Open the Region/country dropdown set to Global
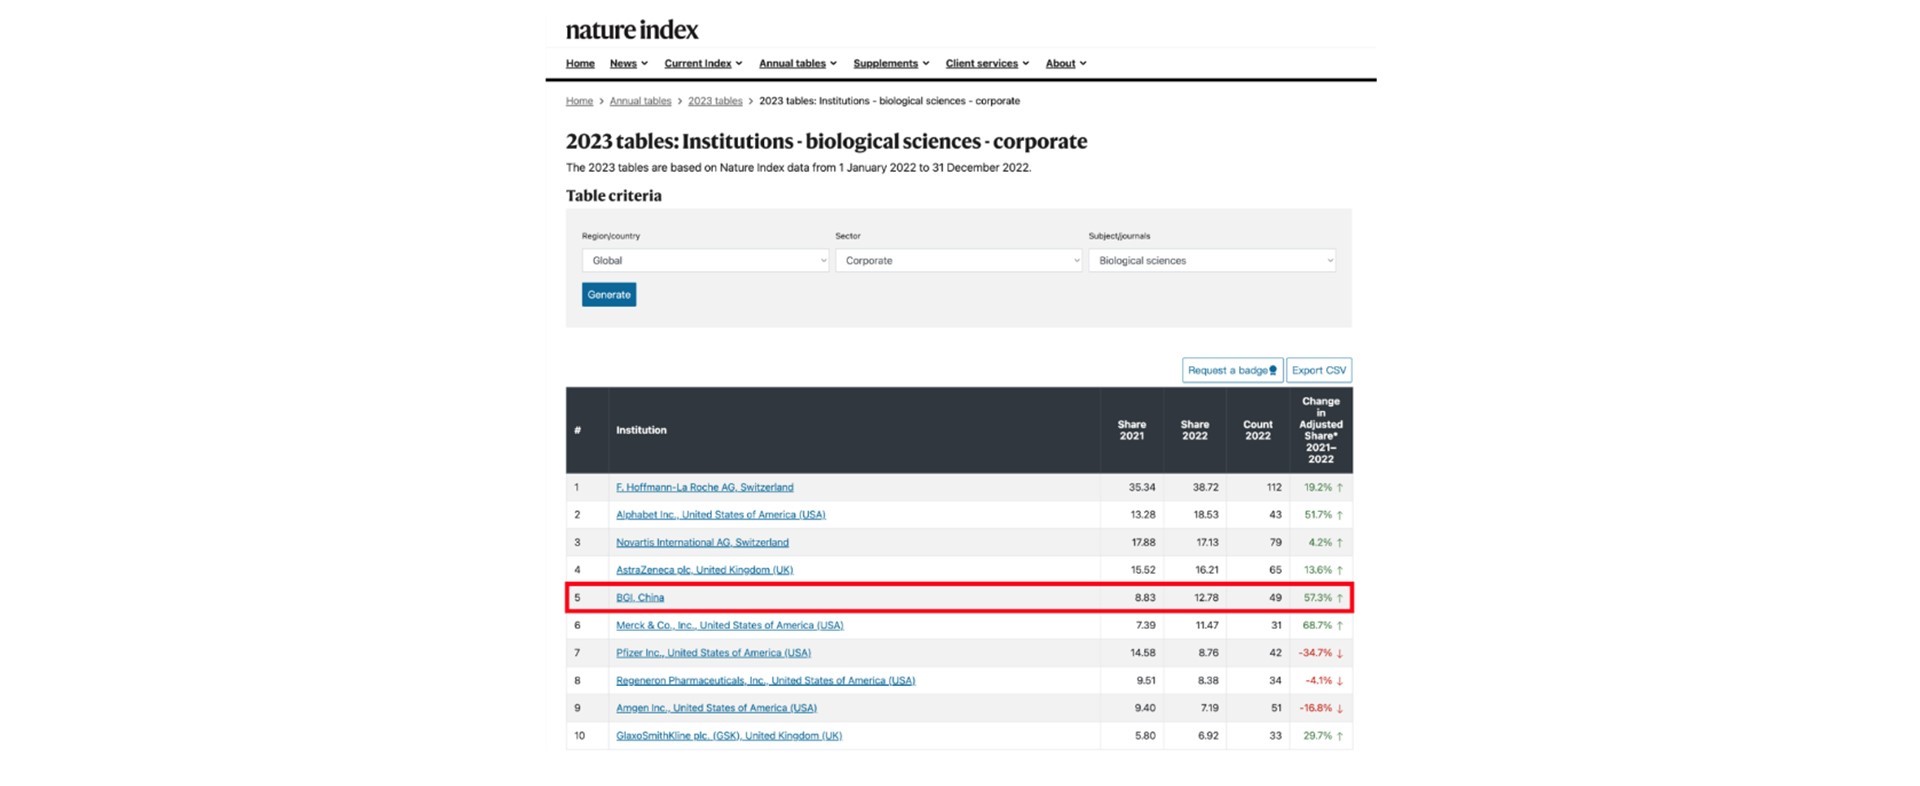Image resolution: width=1920 pixels, height=786 pixels. point(705,260)
